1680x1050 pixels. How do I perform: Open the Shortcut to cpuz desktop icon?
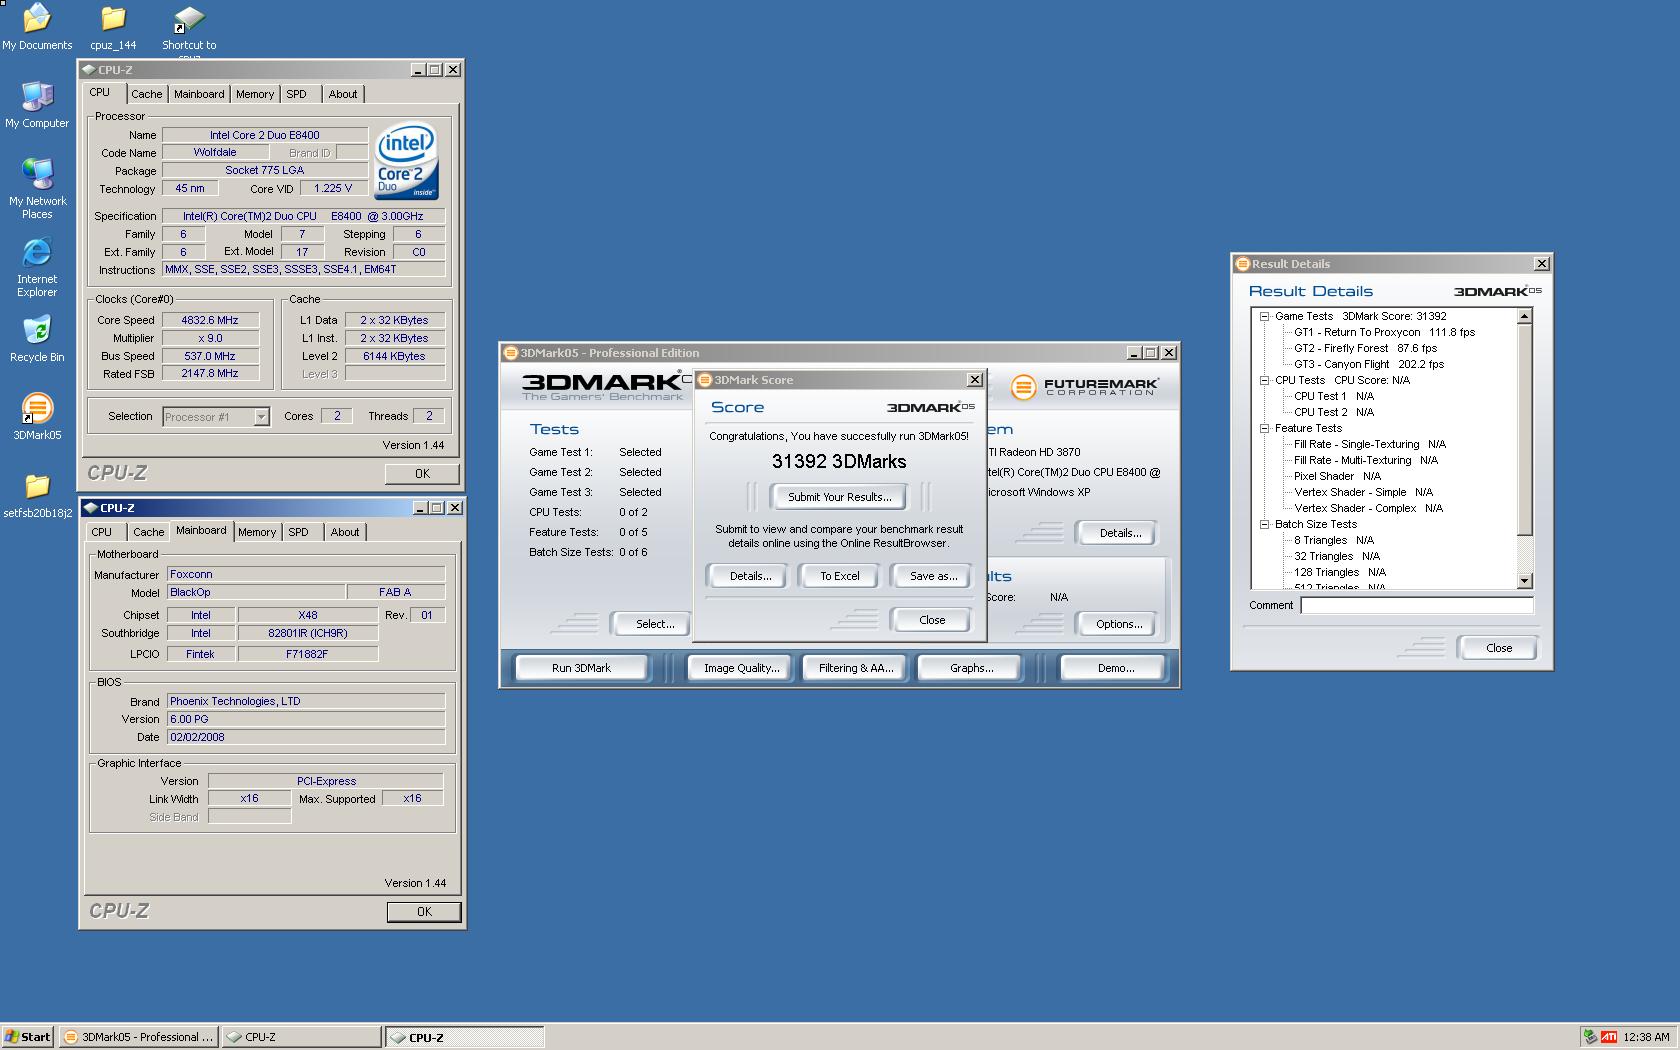pyautogui.click(x=189, y=27)
